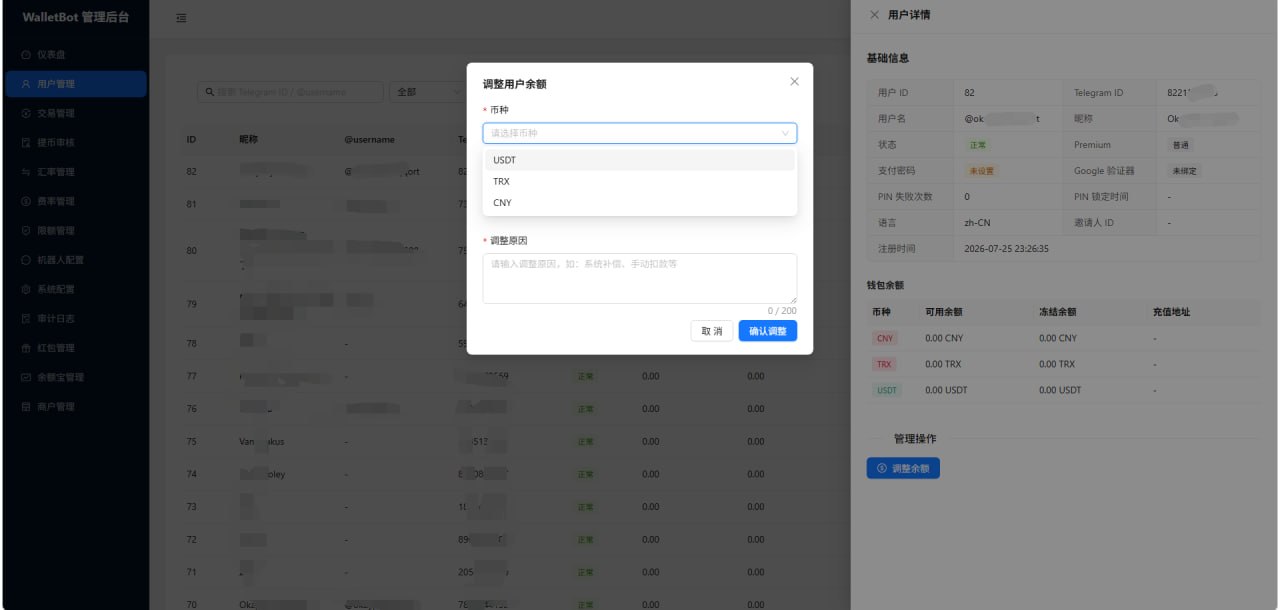
Task: Open the 全部 status filter dropdown
Action: (x=428, y=92)
